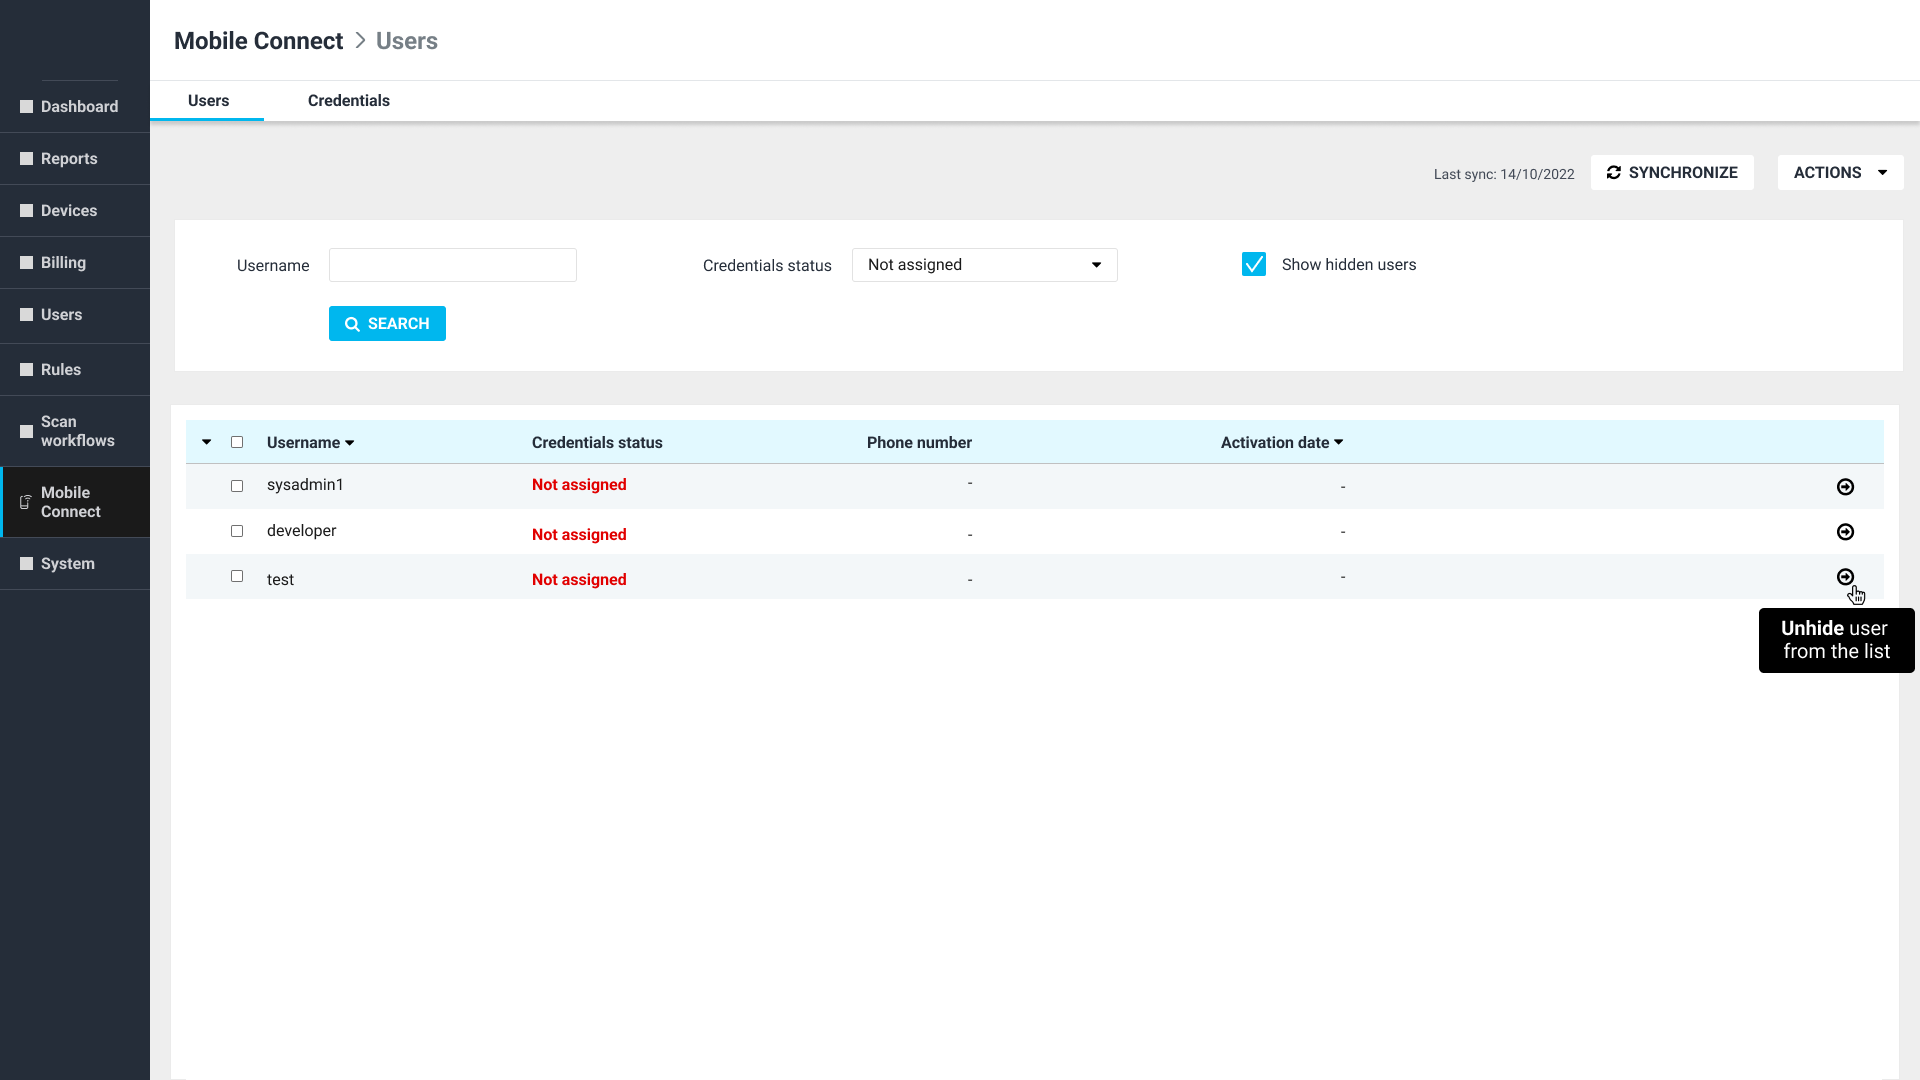Uncheck Show hidden users checkbox
Screen dimensions: 1920x1080
click(1253, 264)
